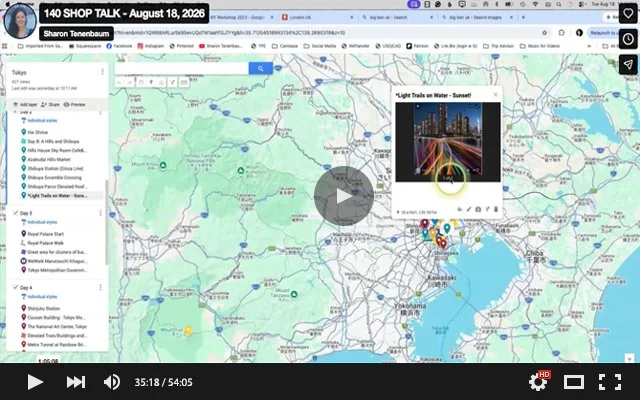Open Sharon Tenenbaum's profile avatar
The height and width of the screenshot is (400, 640).
pyautogui.click(x=20, y=20)
